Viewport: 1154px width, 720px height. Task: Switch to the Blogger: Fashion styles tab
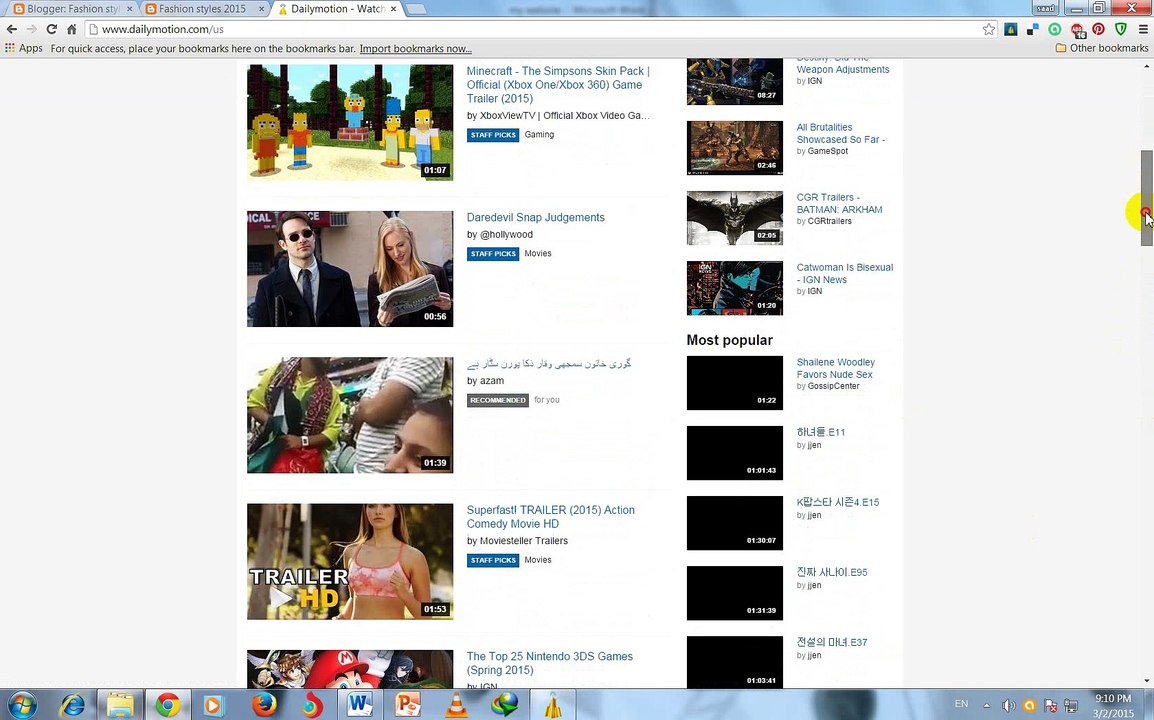(72, 9)
